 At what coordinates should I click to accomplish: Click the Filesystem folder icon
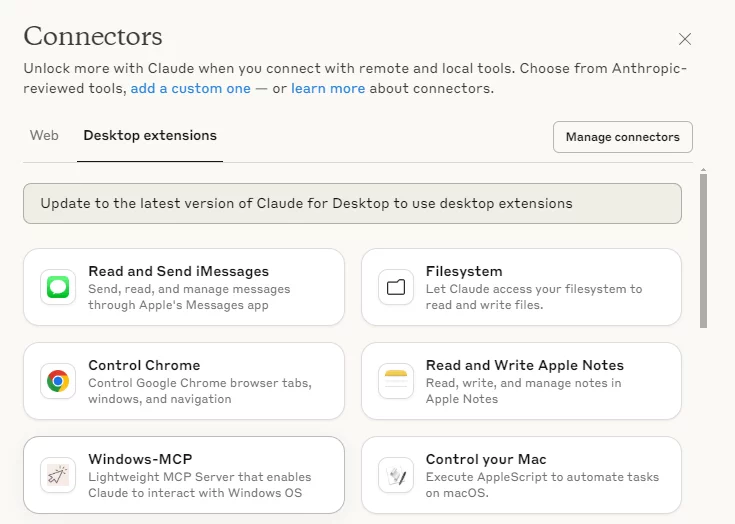point(396,287)
